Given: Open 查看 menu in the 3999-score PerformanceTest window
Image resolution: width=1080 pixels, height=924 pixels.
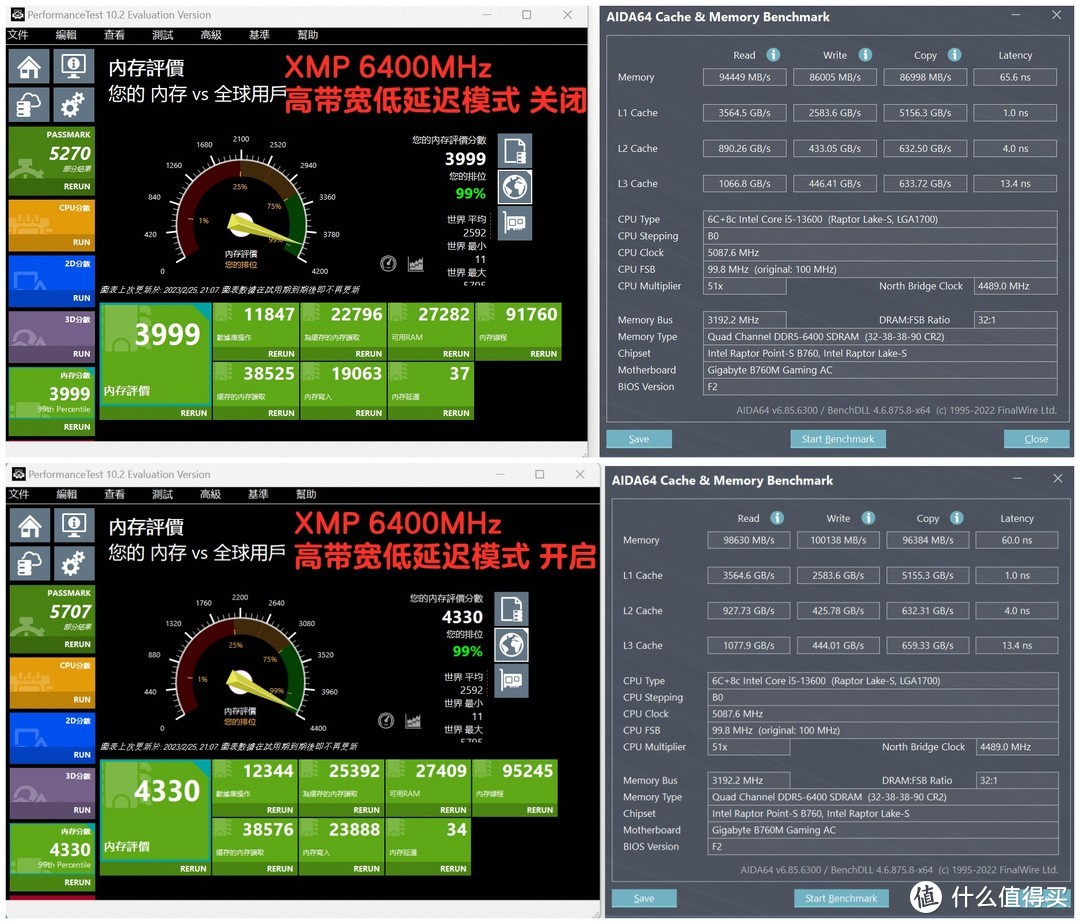Looking at the screenshot, I should point(114,35).
